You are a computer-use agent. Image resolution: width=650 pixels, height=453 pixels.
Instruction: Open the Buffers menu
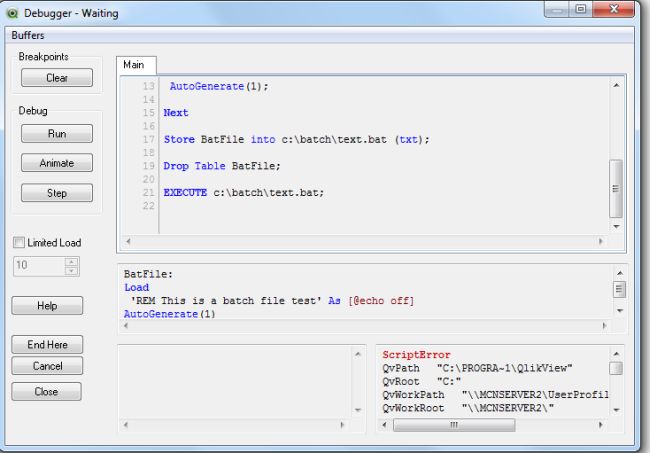pyautogui.click(x=28, y=35)
